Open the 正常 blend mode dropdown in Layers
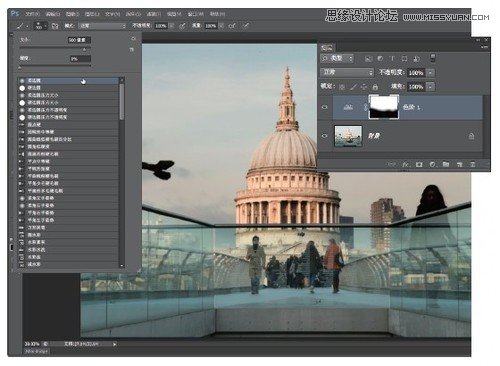 (347, 72)
